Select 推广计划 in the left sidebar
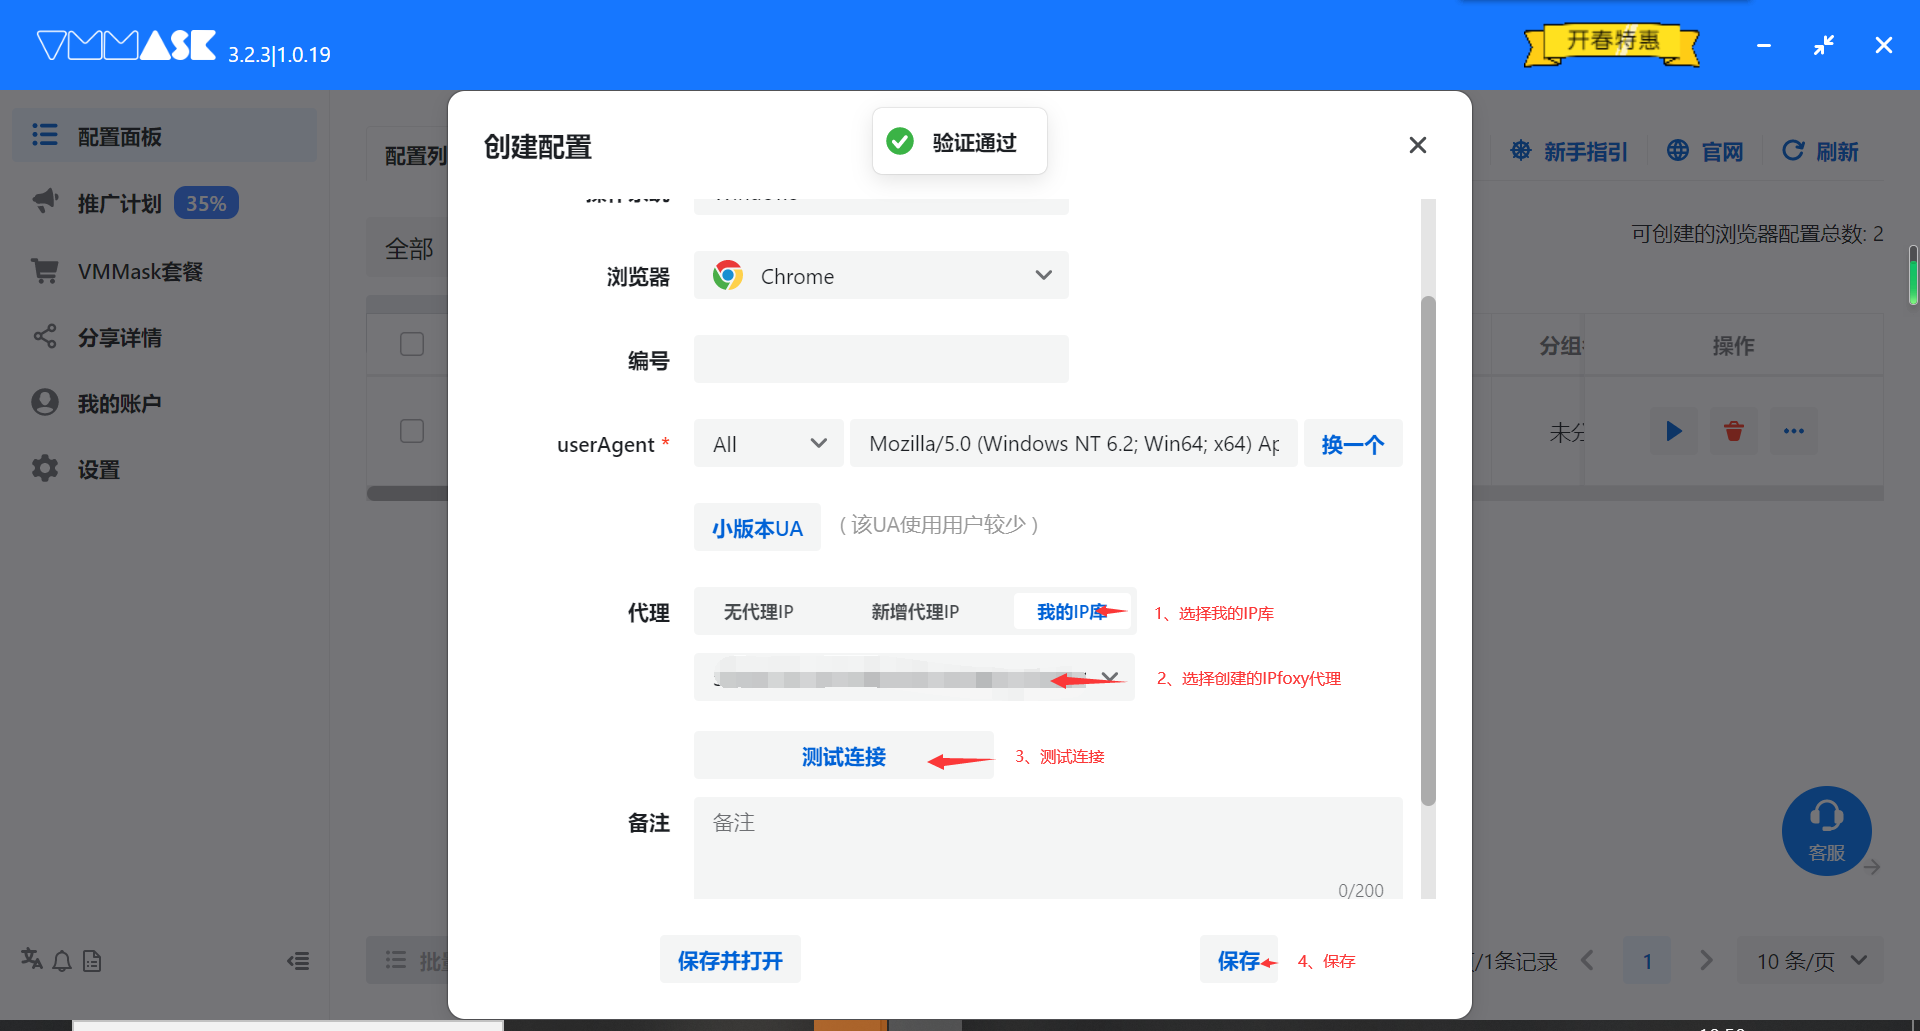 (x=120, y=202)
